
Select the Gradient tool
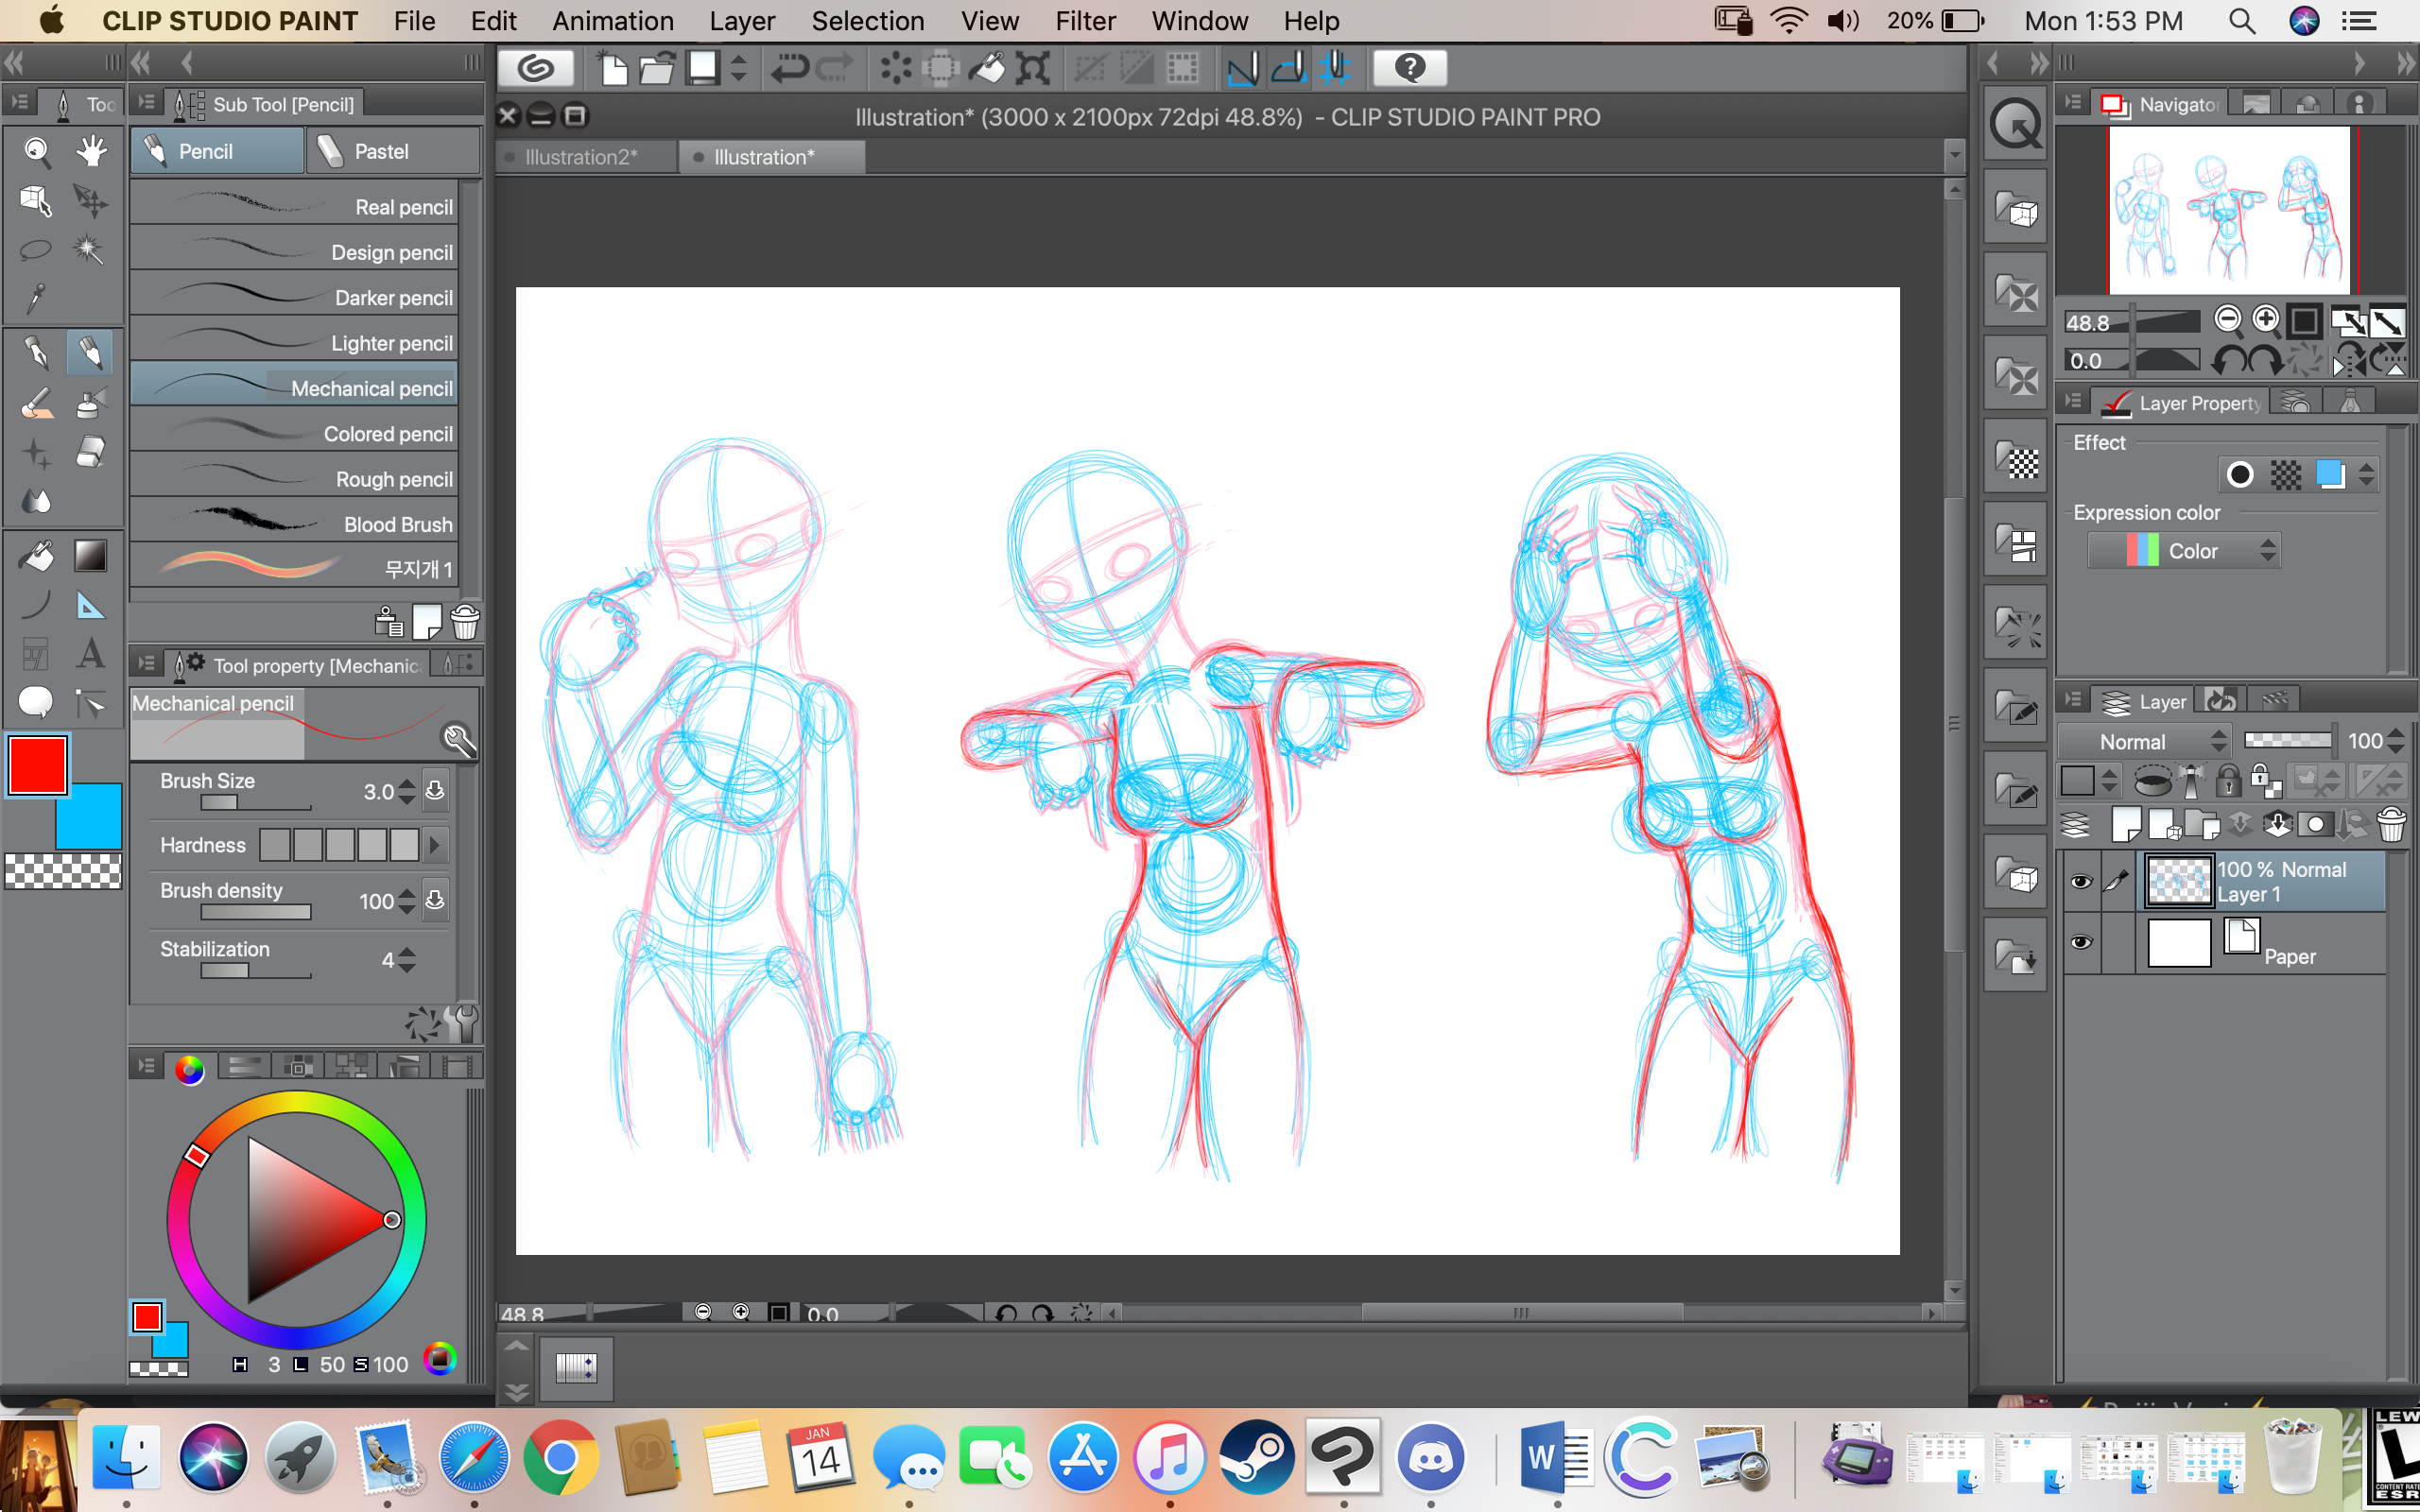(x=91, y=556)
